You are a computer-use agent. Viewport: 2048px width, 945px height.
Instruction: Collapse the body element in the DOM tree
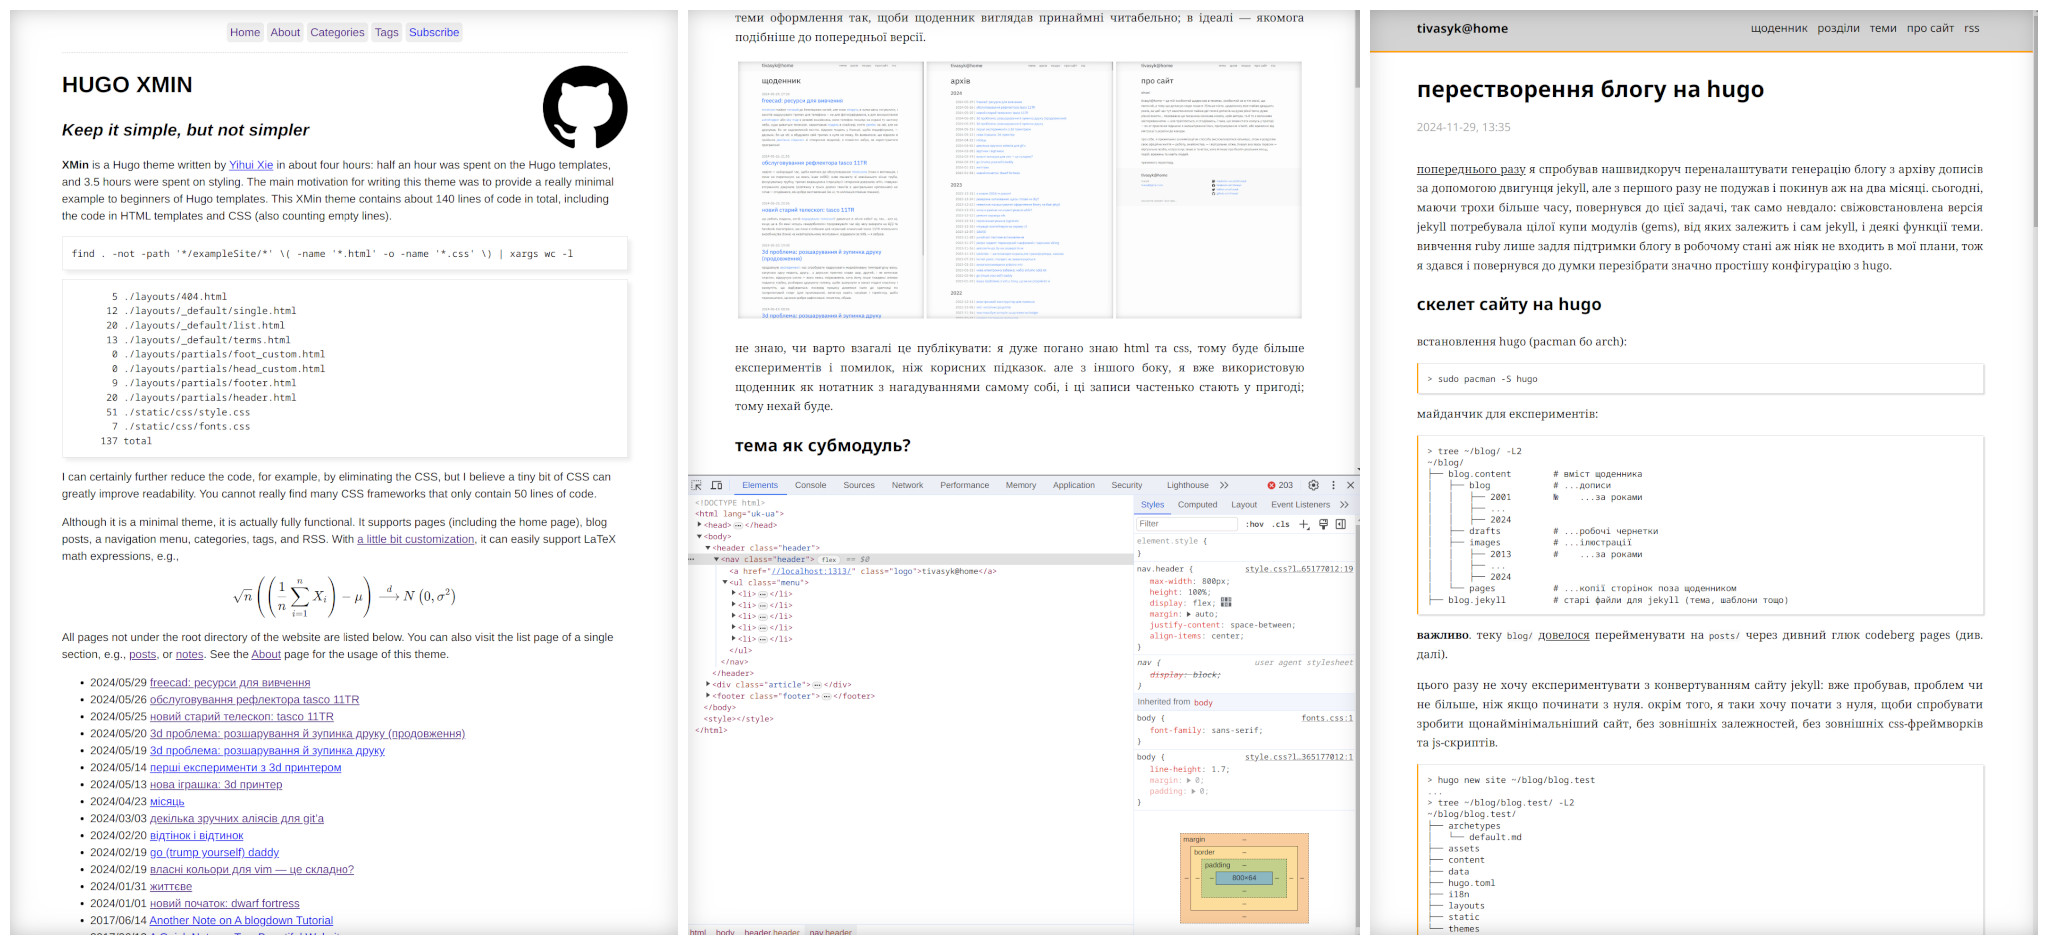(x=700, y=537)
